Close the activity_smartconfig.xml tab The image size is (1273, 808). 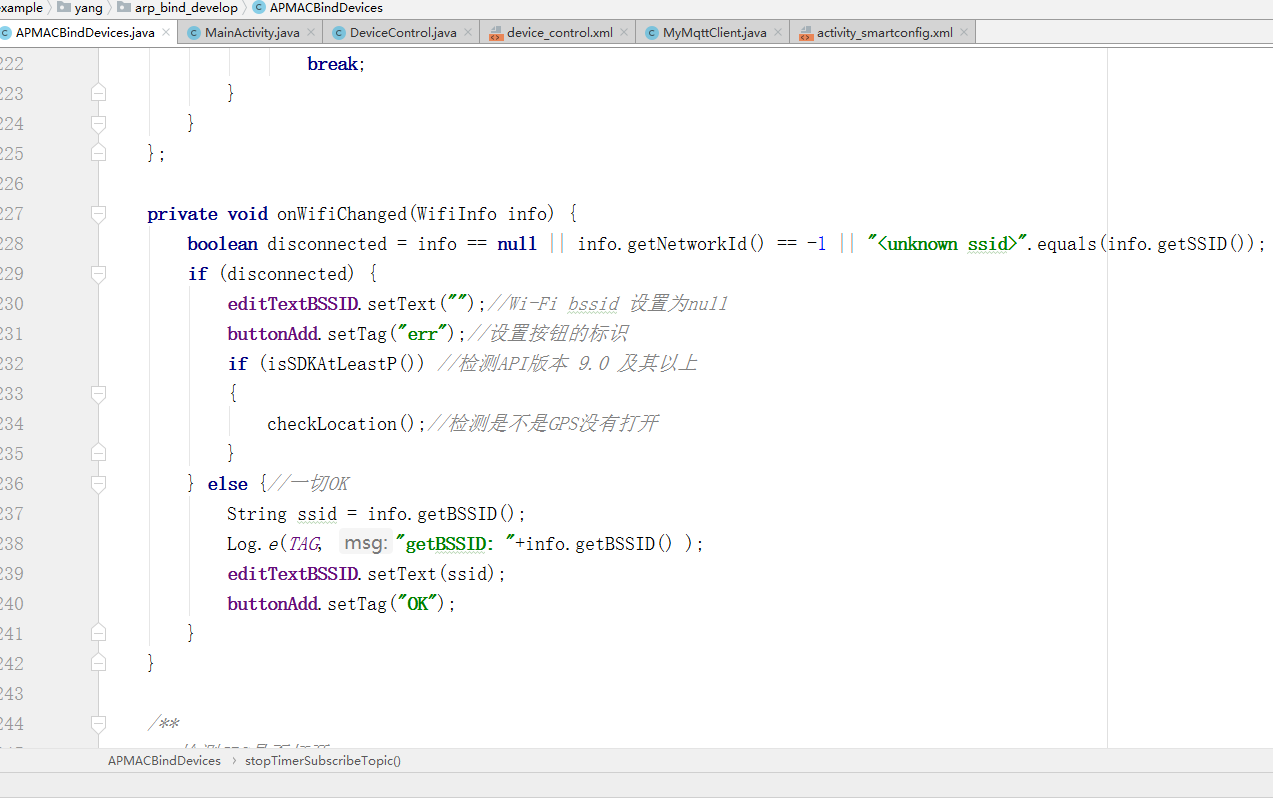(964, 32)
